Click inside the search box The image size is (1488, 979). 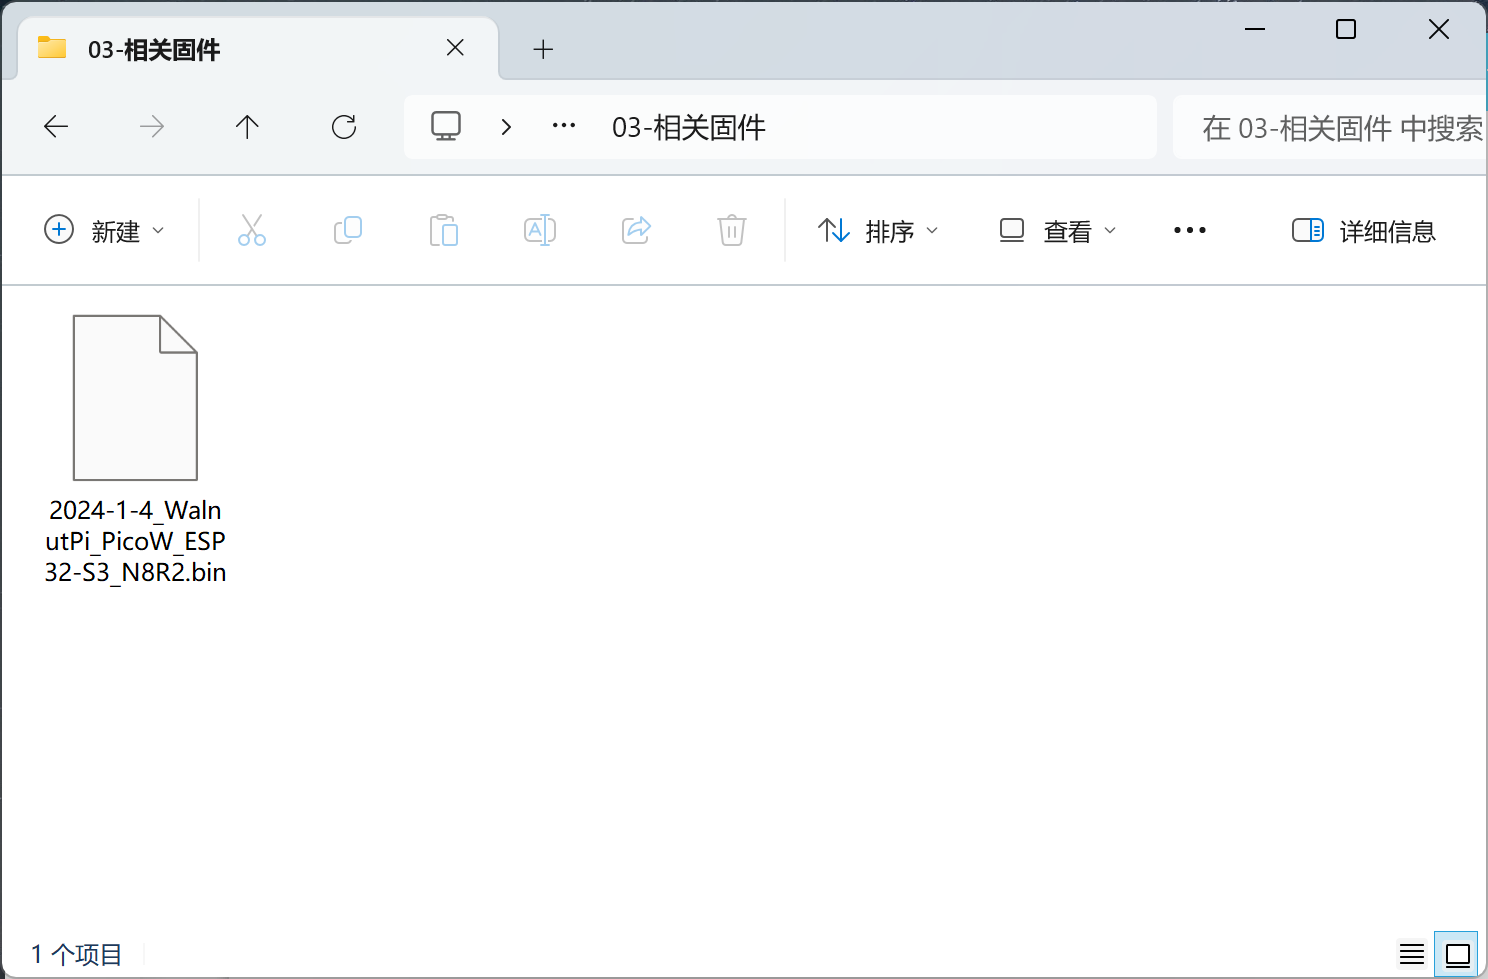[1320, 127]
